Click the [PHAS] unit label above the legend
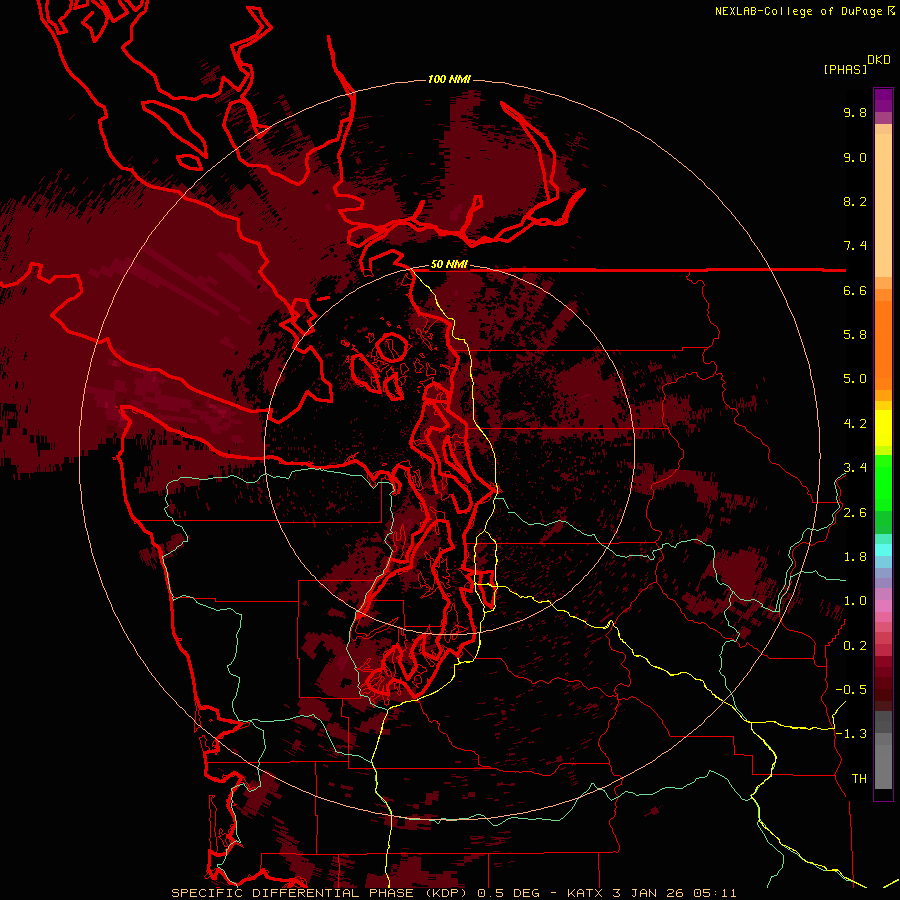900x900 pixels. click(x=845, y=69)
